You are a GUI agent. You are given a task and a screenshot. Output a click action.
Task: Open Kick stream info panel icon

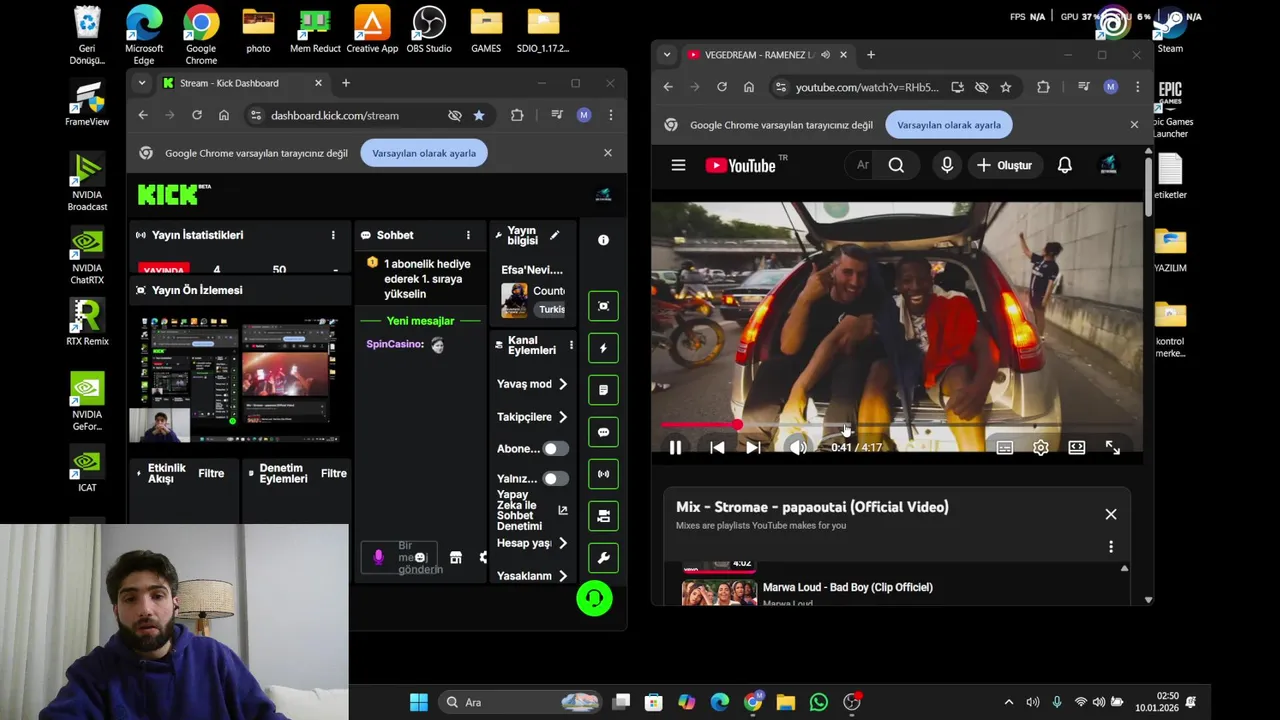[x=603, y=240]
